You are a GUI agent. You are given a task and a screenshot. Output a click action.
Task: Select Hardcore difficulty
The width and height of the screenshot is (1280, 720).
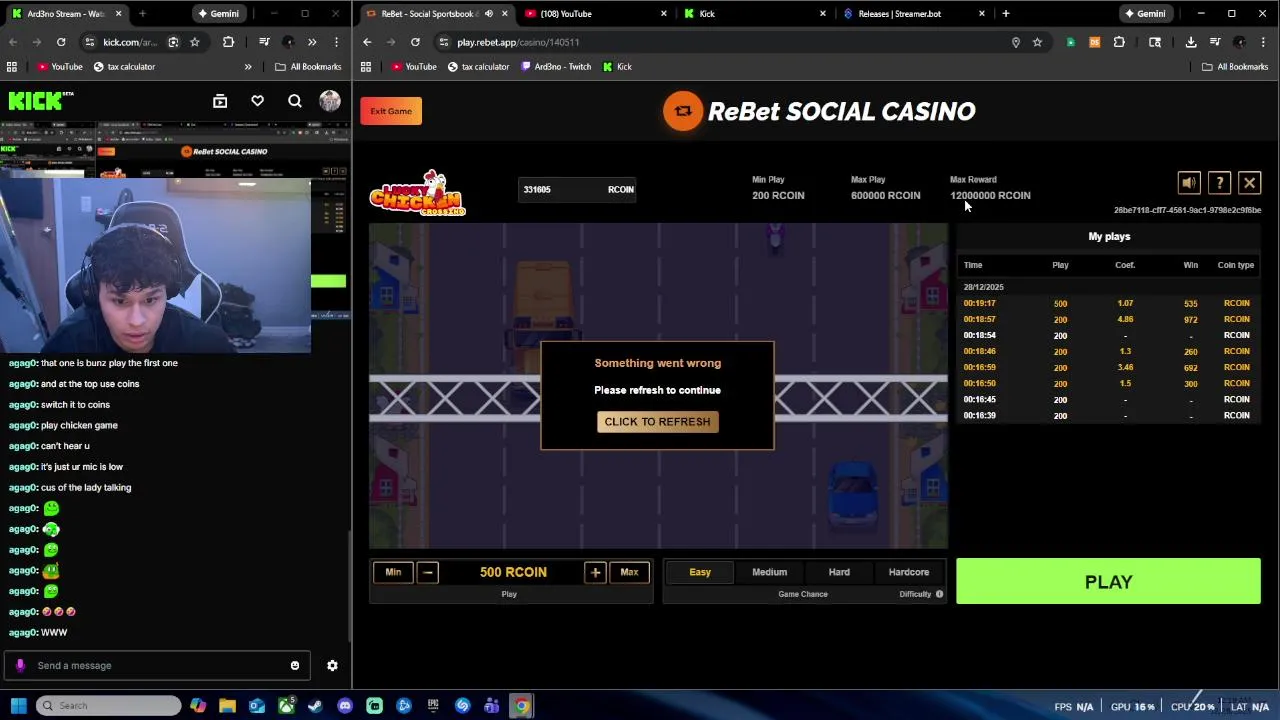point(909,572)
